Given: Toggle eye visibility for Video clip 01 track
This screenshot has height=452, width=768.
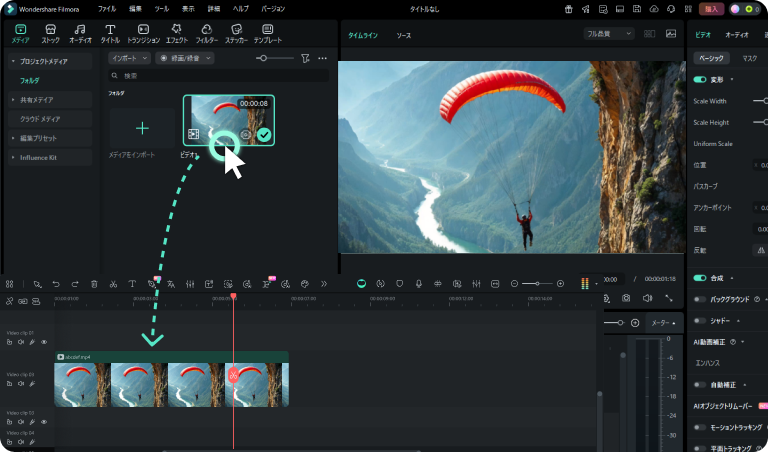Looking at the screenshot, I should (x=44, y=342).
